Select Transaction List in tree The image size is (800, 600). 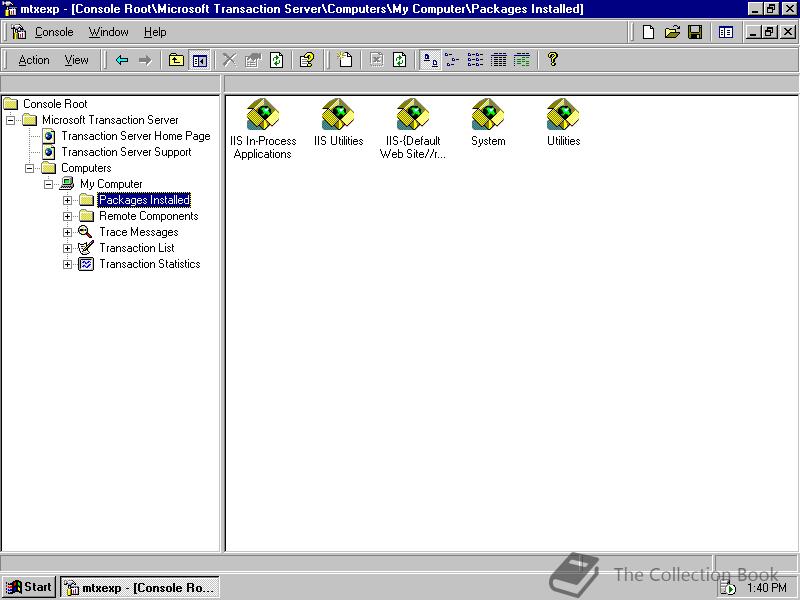[137, 248]
